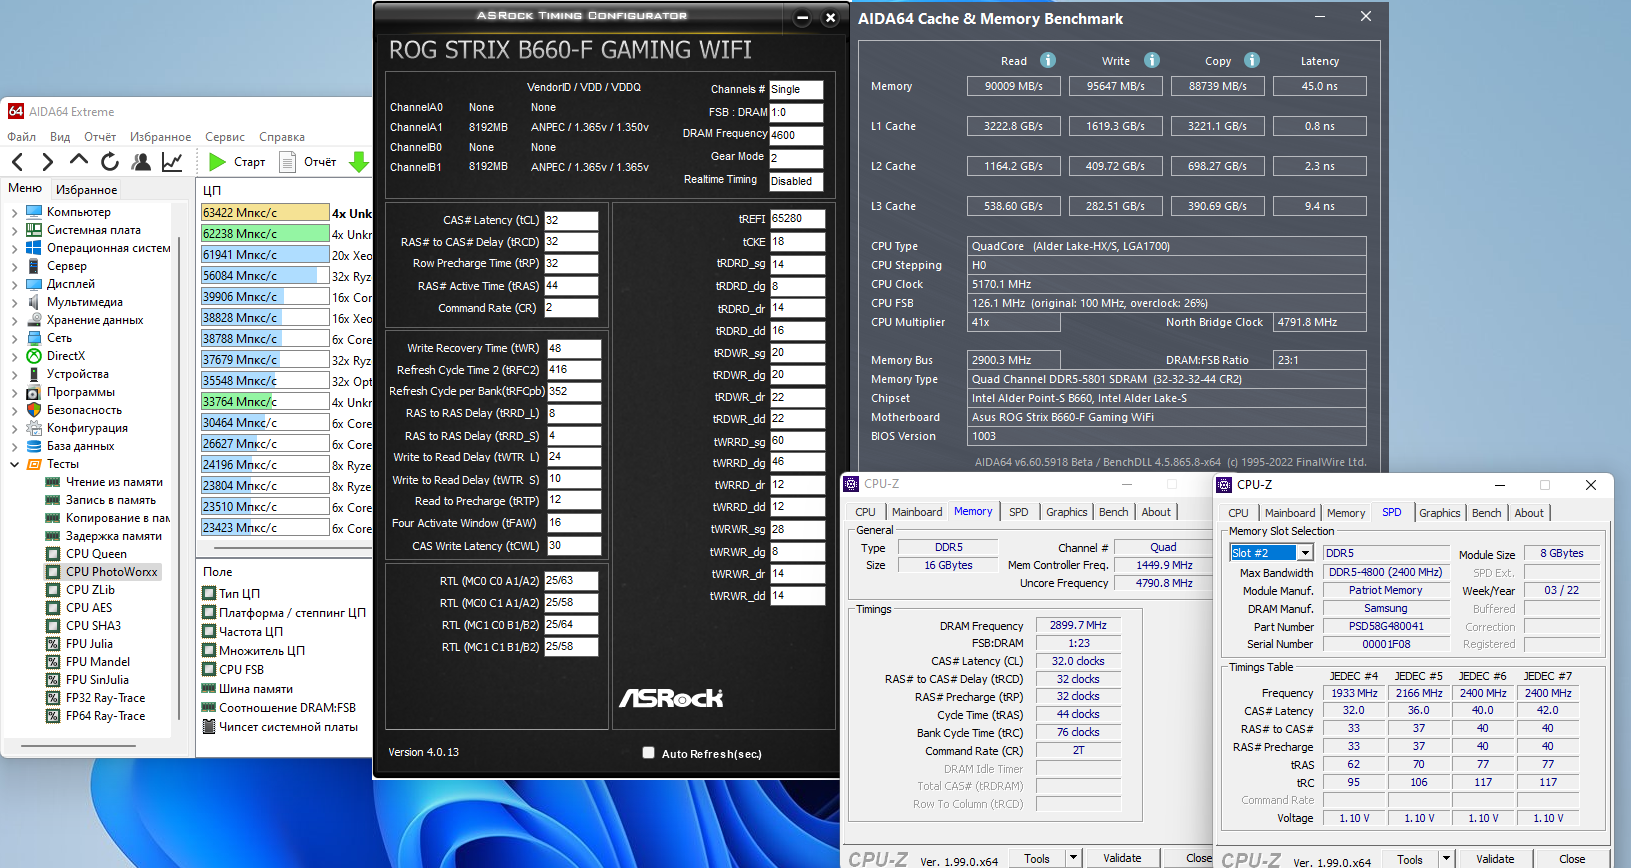This screenshot has height=868, width=1631.
Task: Click the Command Rate (CR) field in ASRock
Action: pyautogui.click(x=571, y=308)
